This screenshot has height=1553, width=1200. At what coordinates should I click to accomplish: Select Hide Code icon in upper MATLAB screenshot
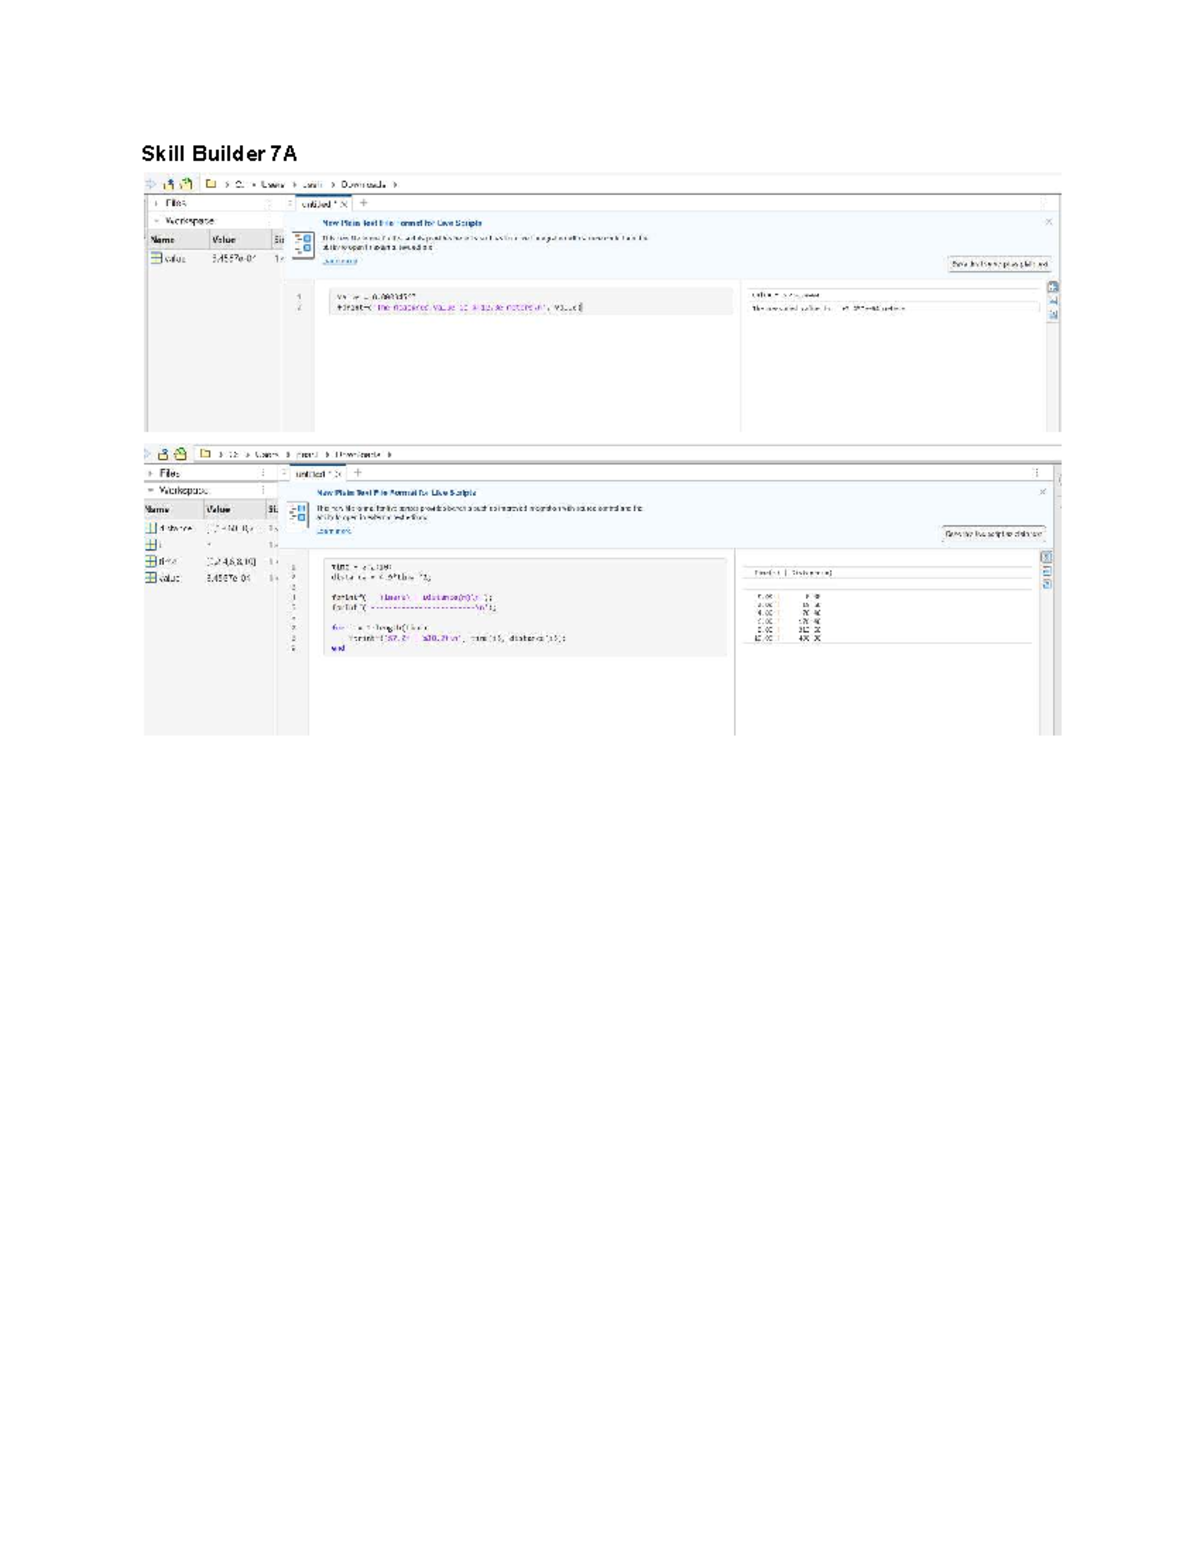coord(1053,314)
